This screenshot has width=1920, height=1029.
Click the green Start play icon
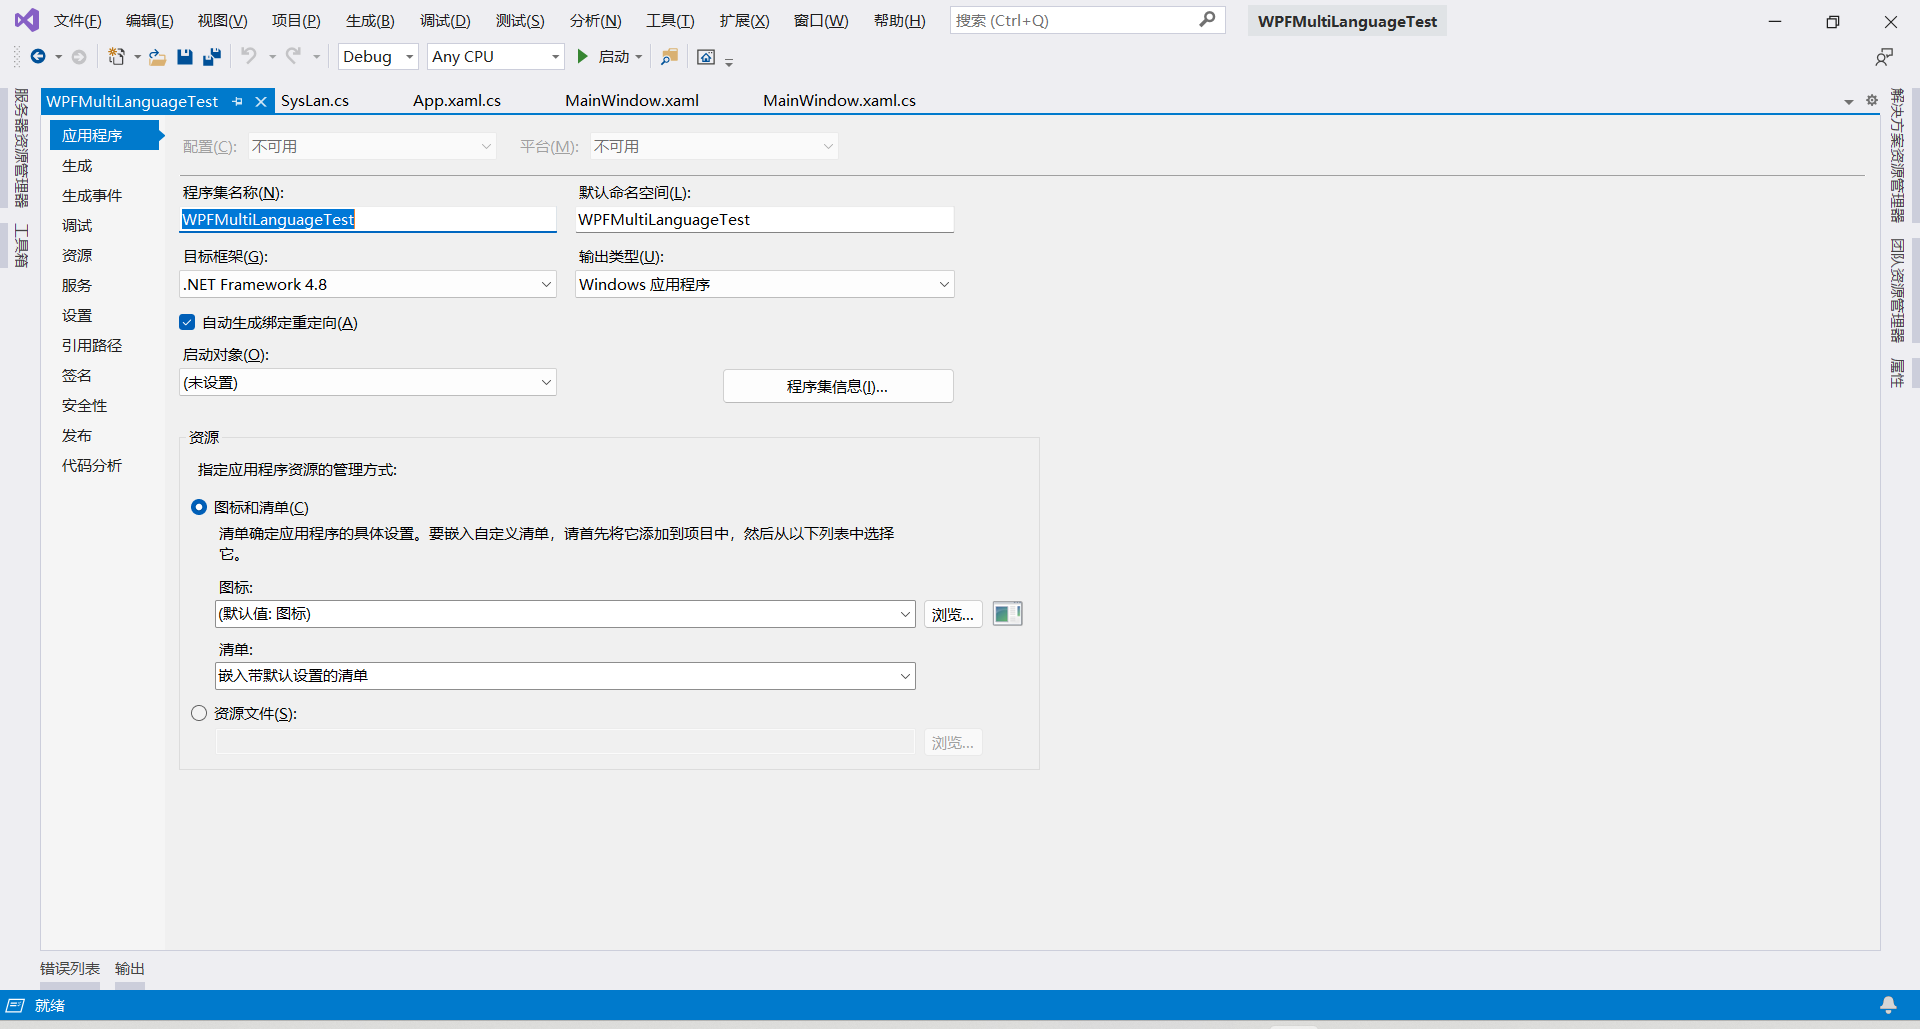[x=583, y=57]
